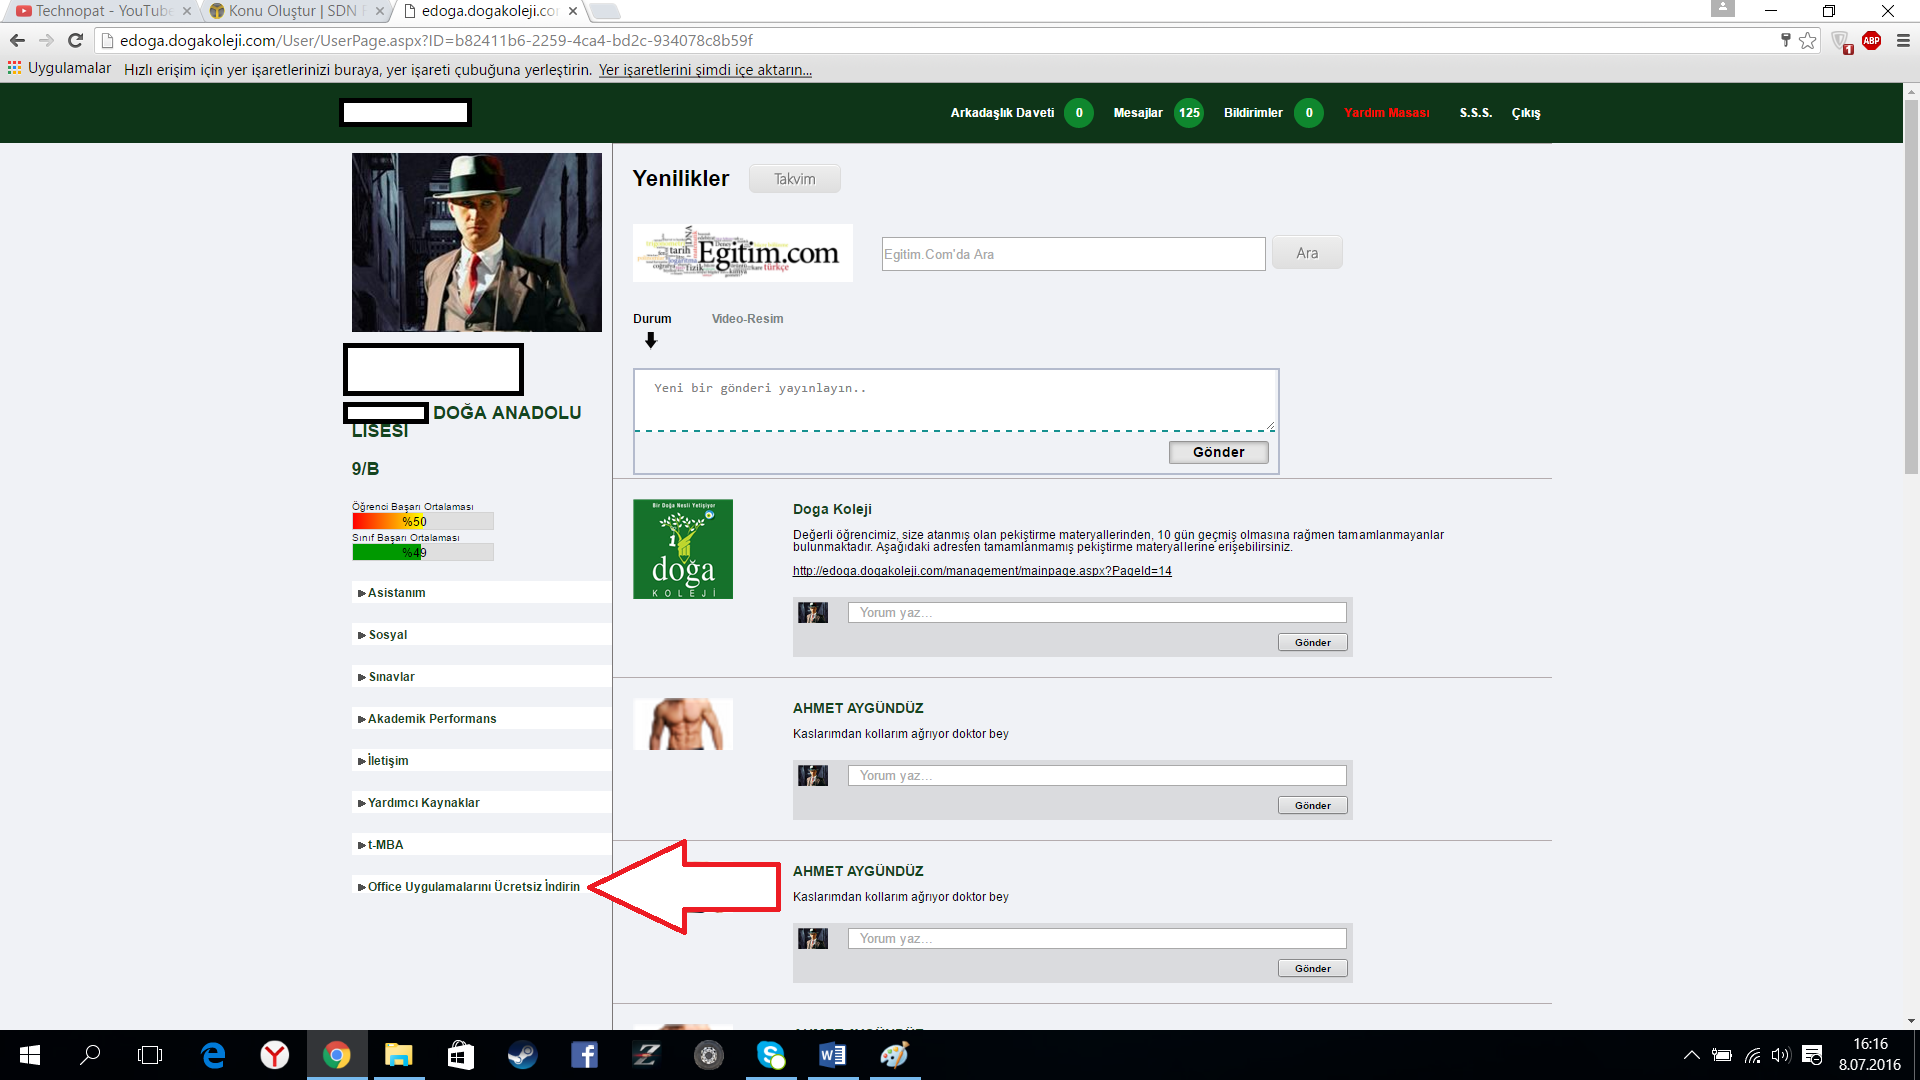Expand the Sınavlar sidebar section
Screen dimensions: 1920x1080
pos(391,677)
